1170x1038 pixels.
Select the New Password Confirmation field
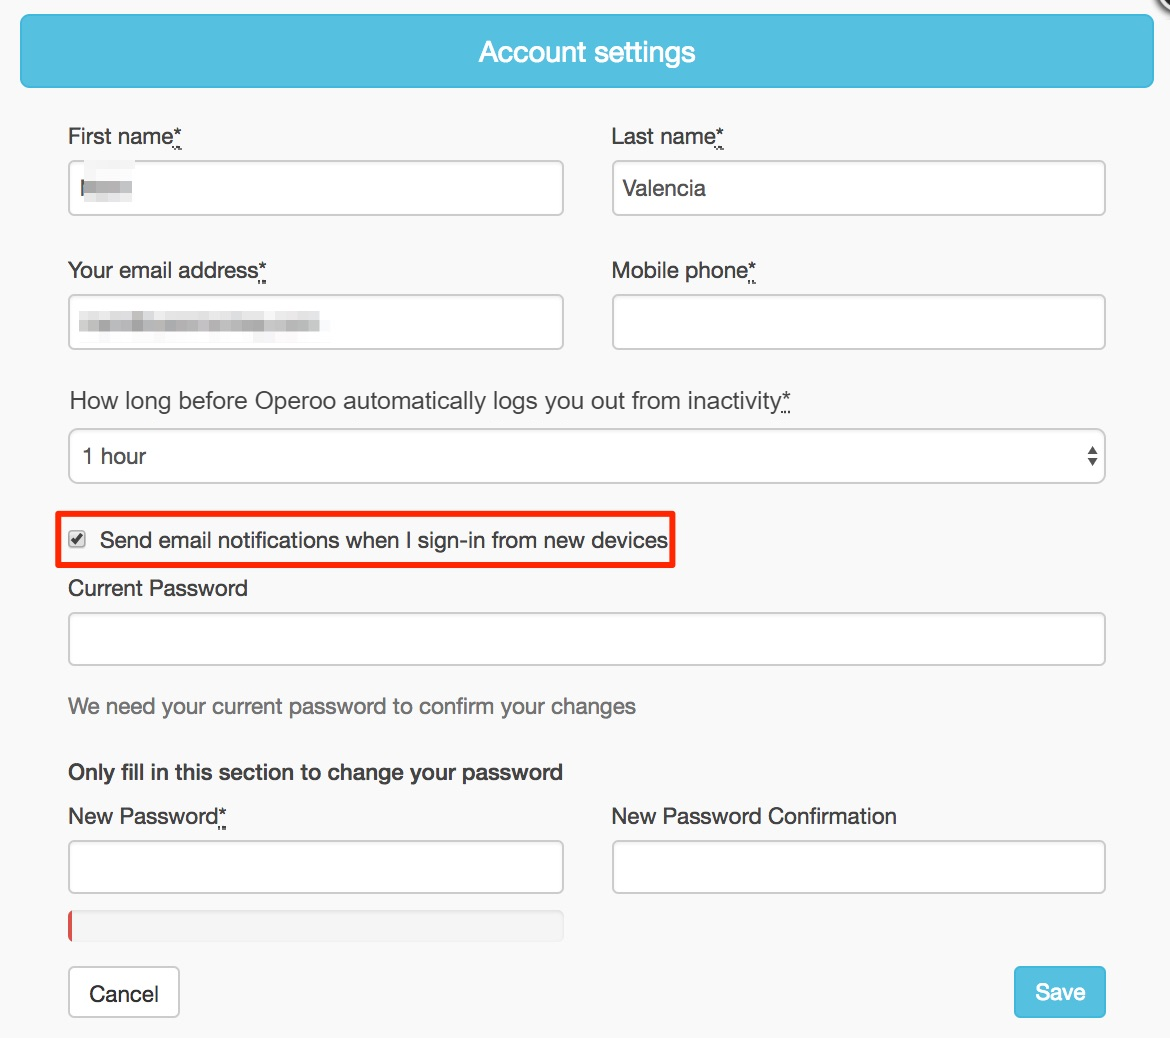coord(858,866)
